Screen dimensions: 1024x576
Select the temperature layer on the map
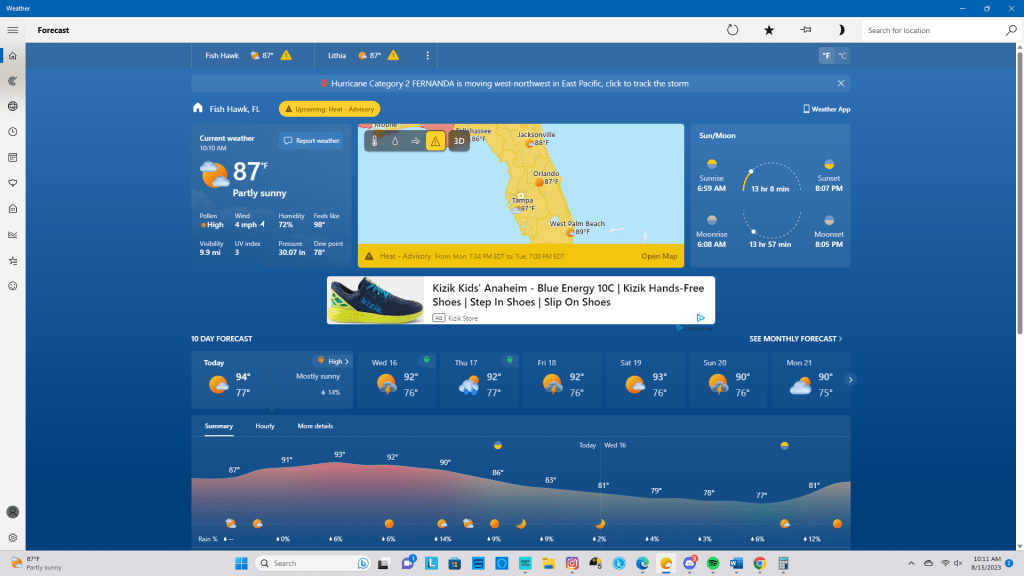coord(375,141)
